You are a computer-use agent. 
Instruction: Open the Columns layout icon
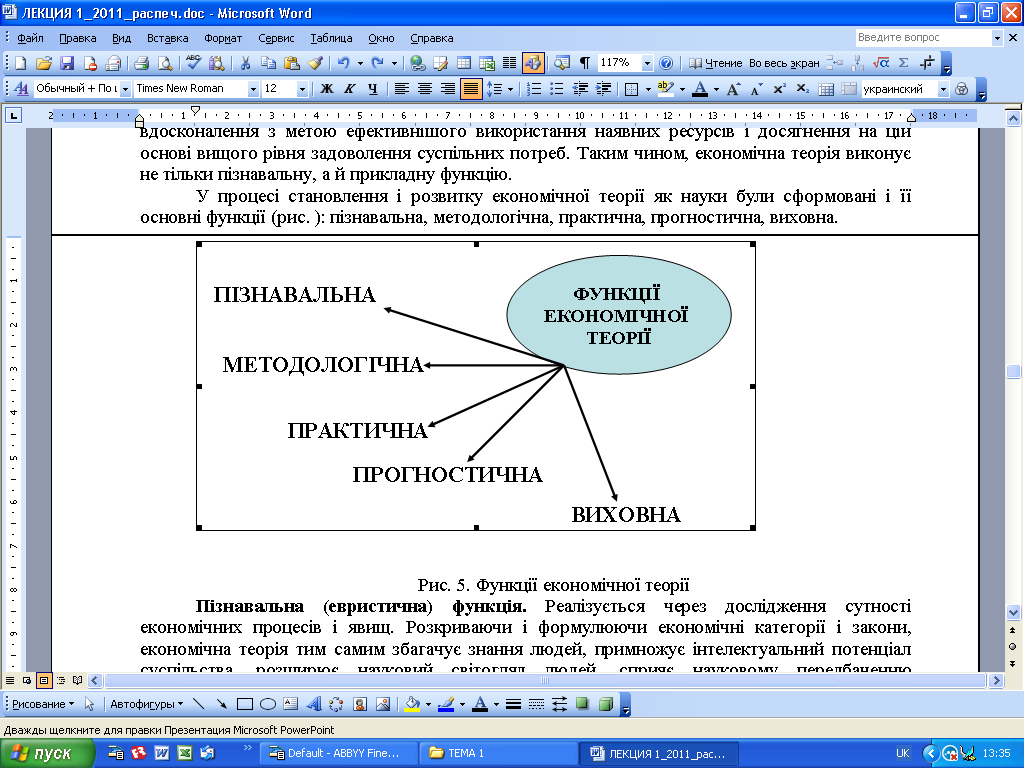tap(509, 63)
